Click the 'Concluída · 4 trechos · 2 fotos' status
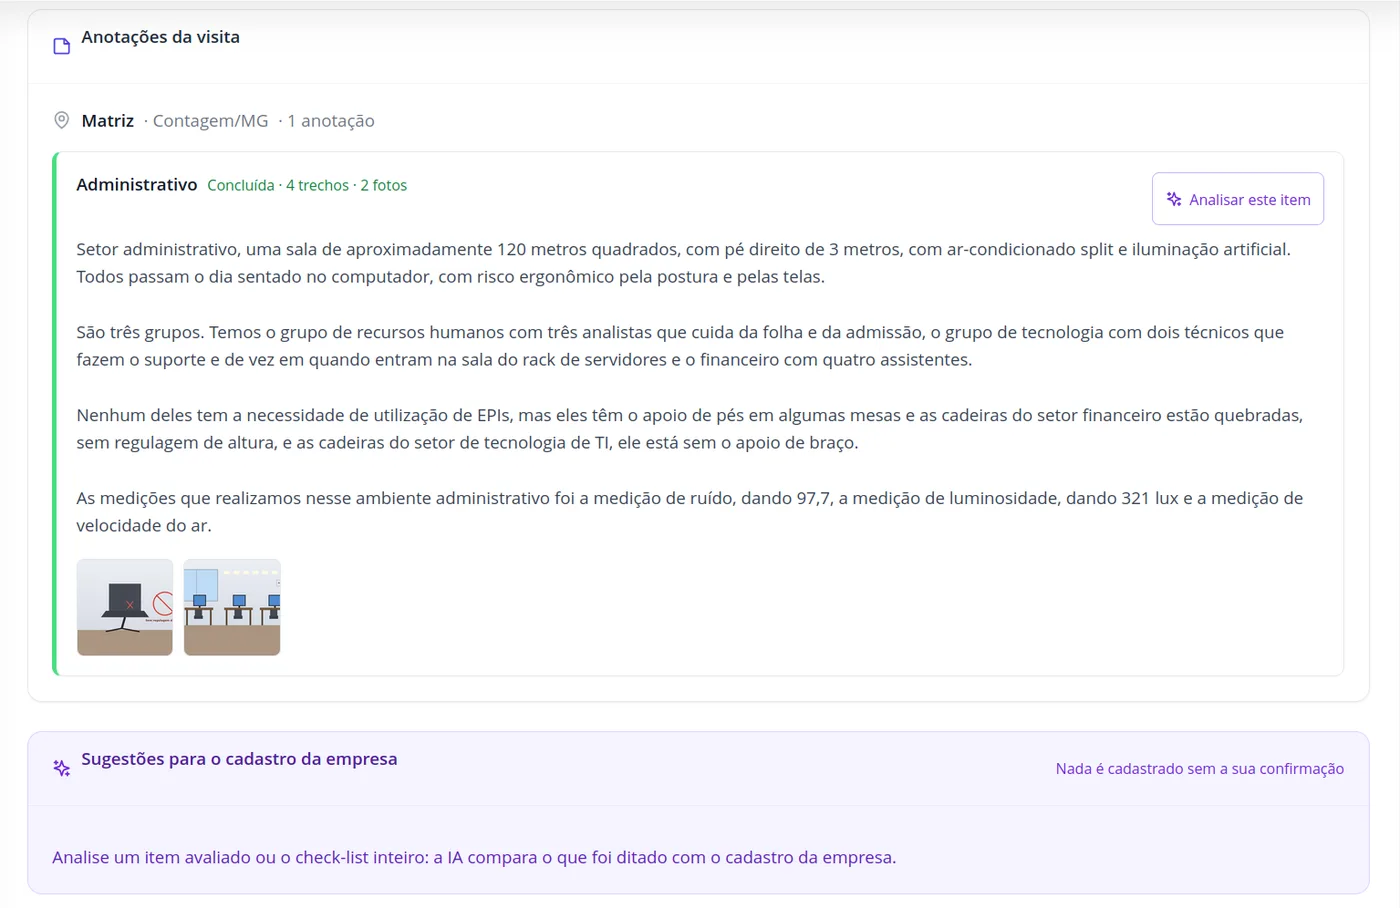This screenshot has width=1400, height=908. (307, 185)
